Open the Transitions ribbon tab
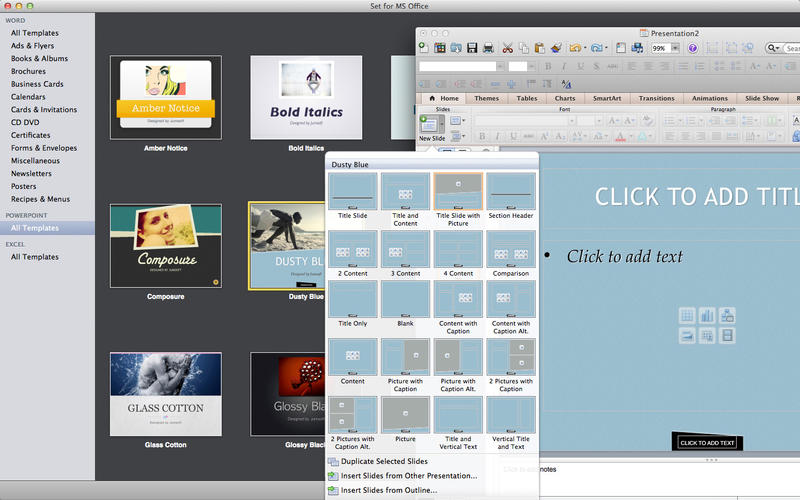The image size is (800, 500). (x=656, y=98)
